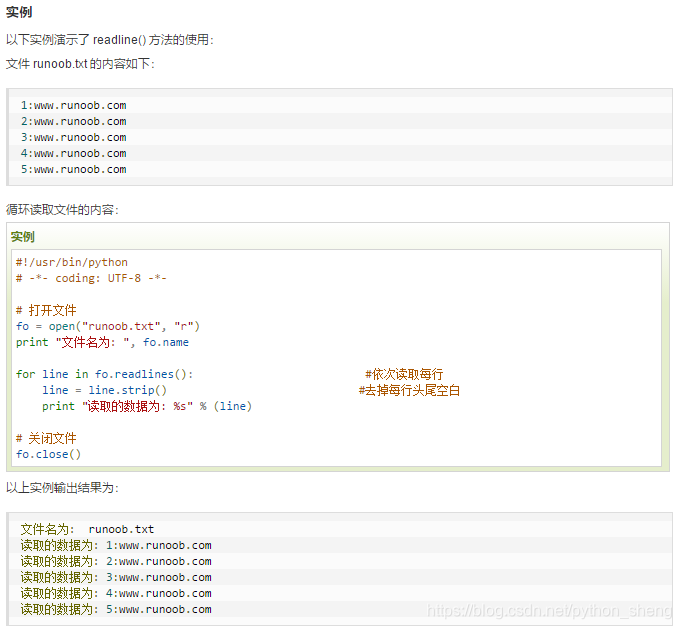Image resolution: width=681 pixels, height=629 pixels.
Task: Click the shebang line '#!/usr/bin/python'
Action: pos(72,262)
